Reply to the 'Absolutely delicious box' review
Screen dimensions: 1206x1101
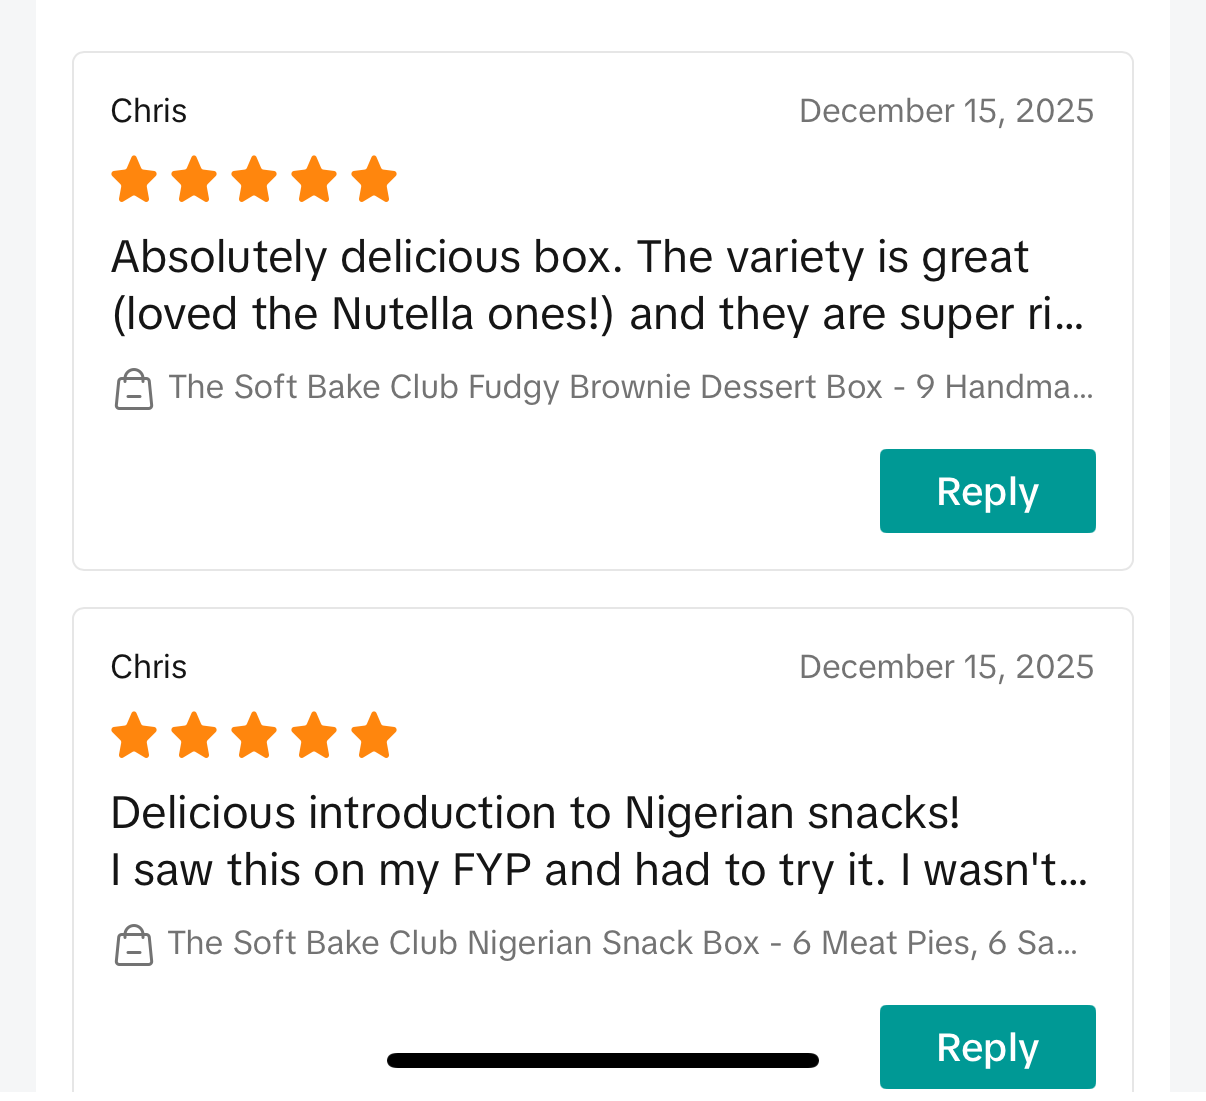(987, 491)
